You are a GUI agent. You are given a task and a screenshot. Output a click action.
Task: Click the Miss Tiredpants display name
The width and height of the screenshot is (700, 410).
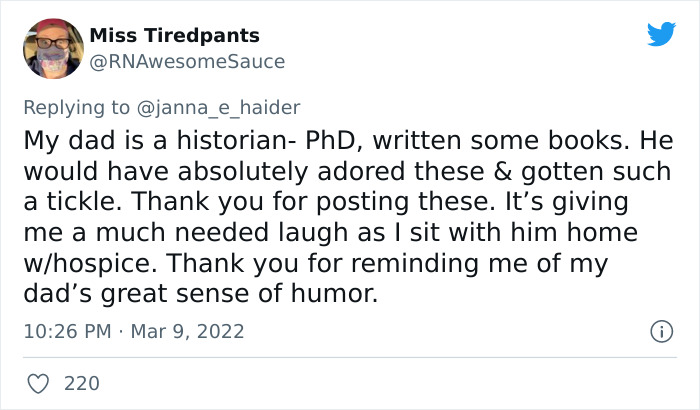(175, 35)
